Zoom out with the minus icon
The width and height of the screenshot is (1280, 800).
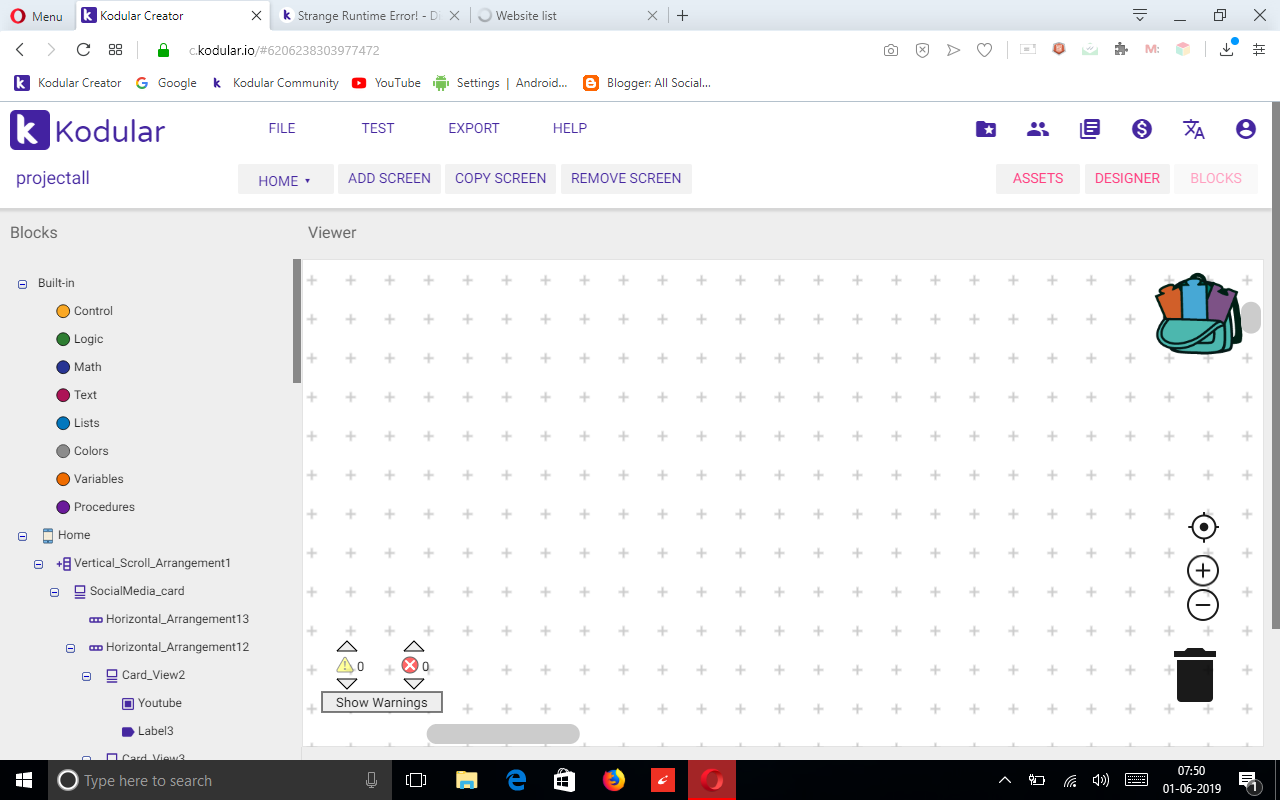tap(1203, 605)
